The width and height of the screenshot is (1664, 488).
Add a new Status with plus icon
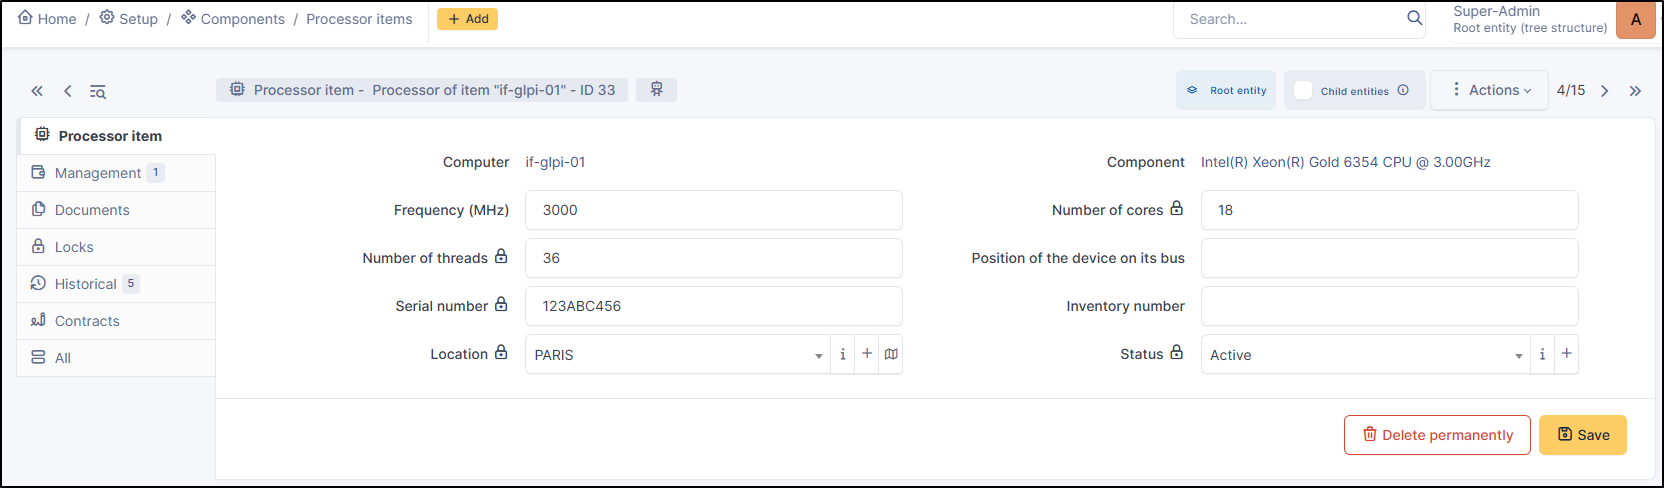tap(1567, 354)
